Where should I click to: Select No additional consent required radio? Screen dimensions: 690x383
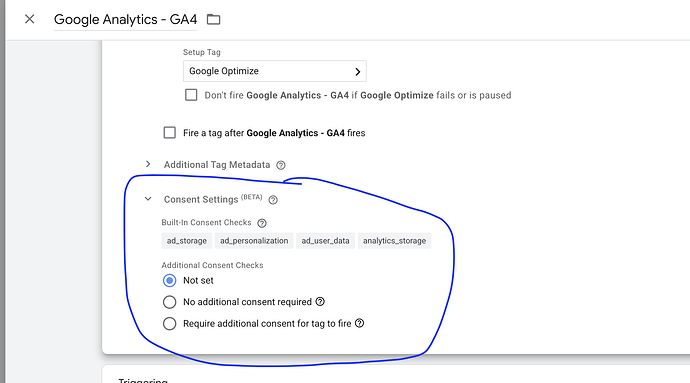coord(169,302)
